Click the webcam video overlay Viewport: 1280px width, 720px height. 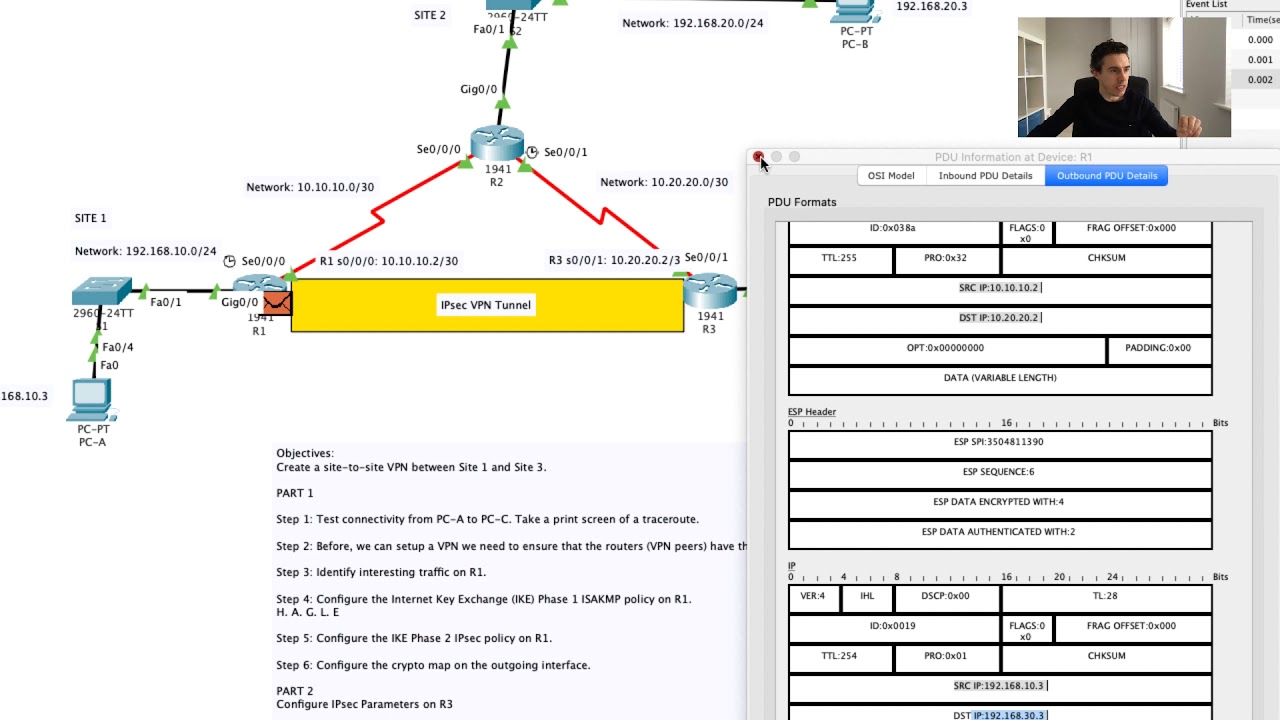(1124, 77)
